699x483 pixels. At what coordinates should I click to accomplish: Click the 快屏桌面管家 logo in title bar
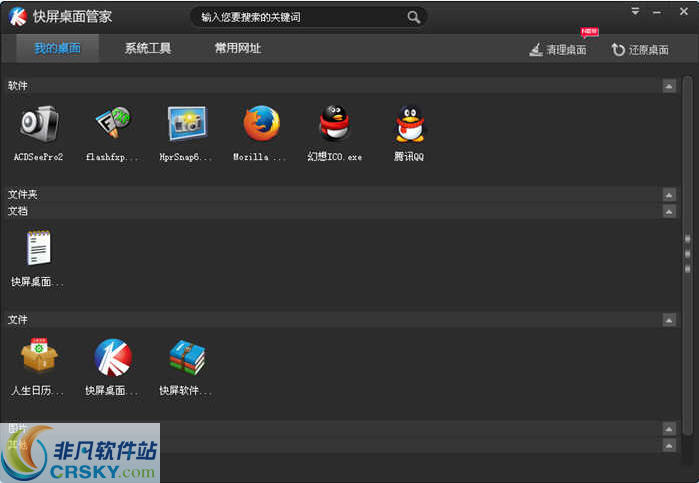pyautogui.click(x=18, y=17)
